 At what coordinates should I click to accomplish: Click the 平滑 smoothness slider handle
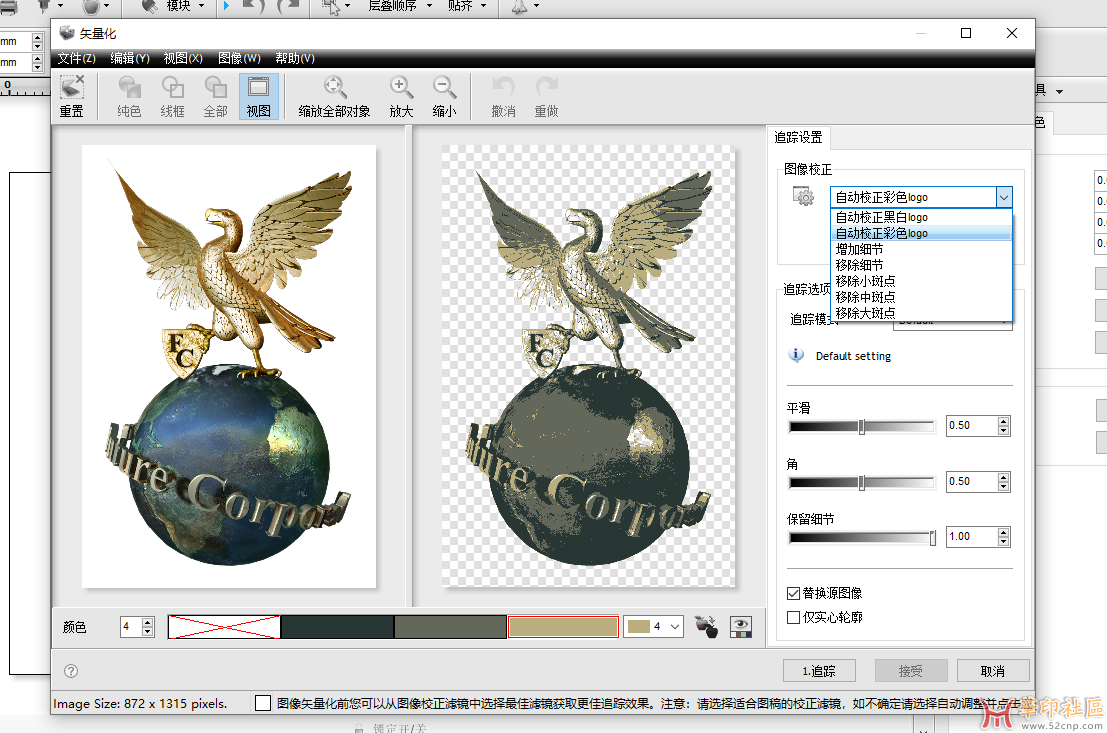pos(861,427)
